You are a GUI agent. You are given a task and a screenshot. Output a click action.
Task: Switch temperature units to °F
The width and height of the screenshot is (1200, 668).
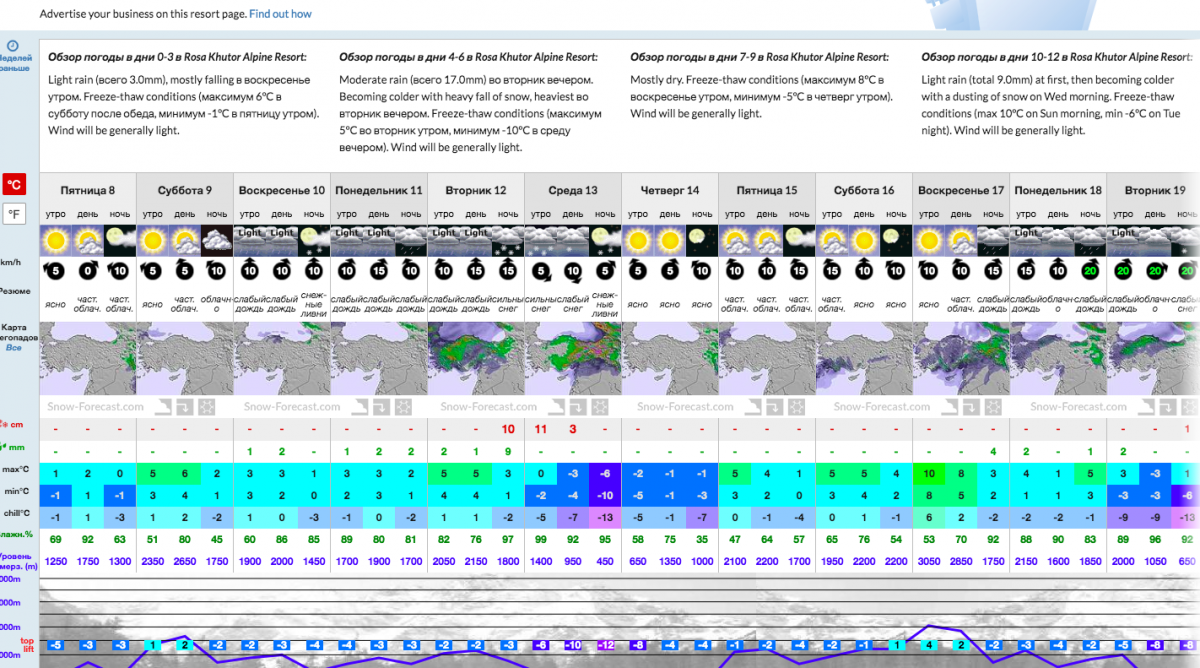click(14, 214)
